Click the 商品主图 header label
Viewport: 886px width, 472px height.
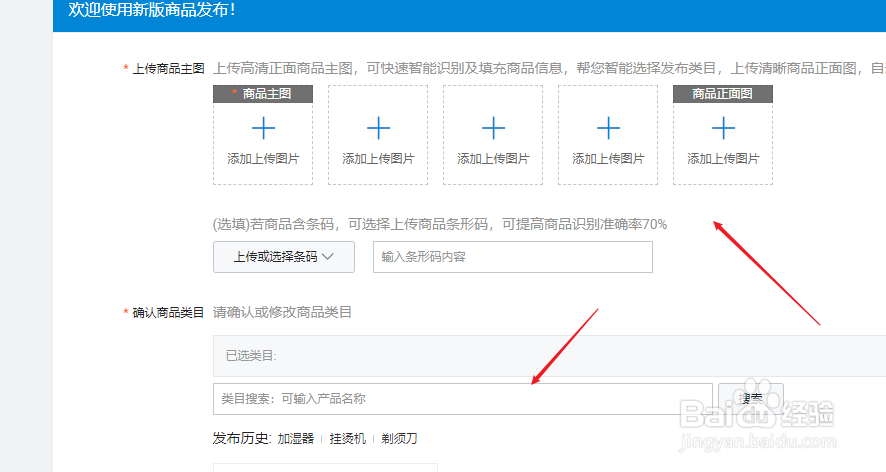pyautogui.click(x=263, y=94)
